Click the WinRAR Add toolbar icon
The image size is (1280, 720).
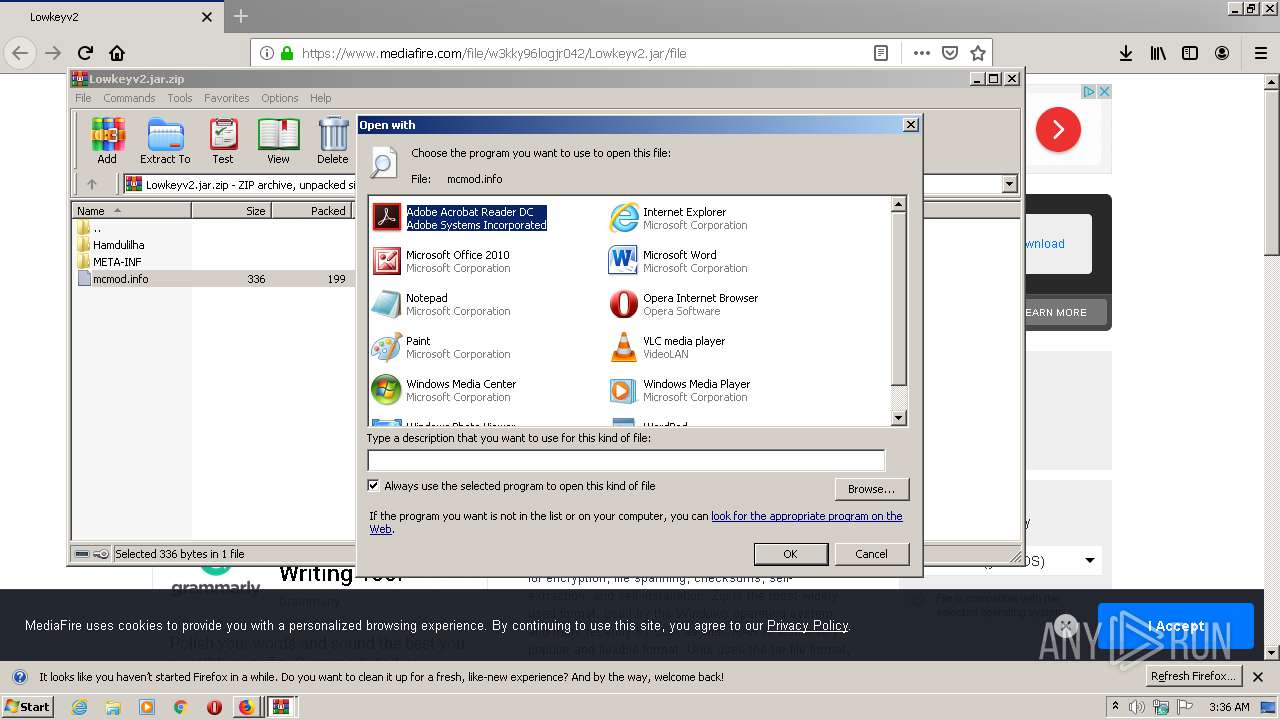pyautogui.click(x=107, y=141)
